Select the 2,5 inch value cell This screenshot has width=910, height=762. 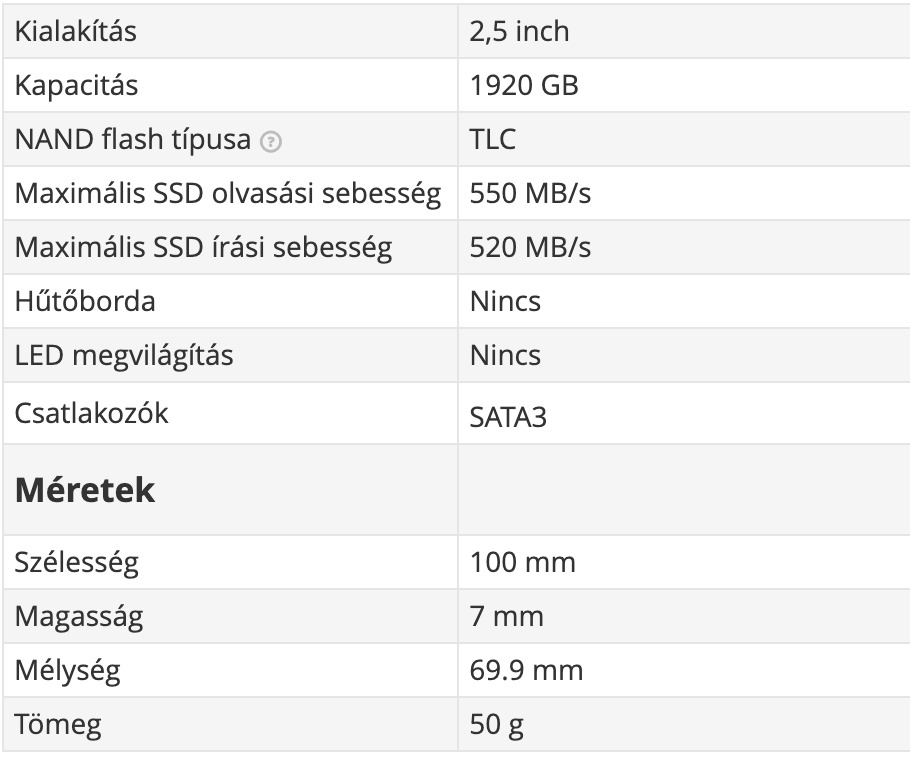point(519,31)
